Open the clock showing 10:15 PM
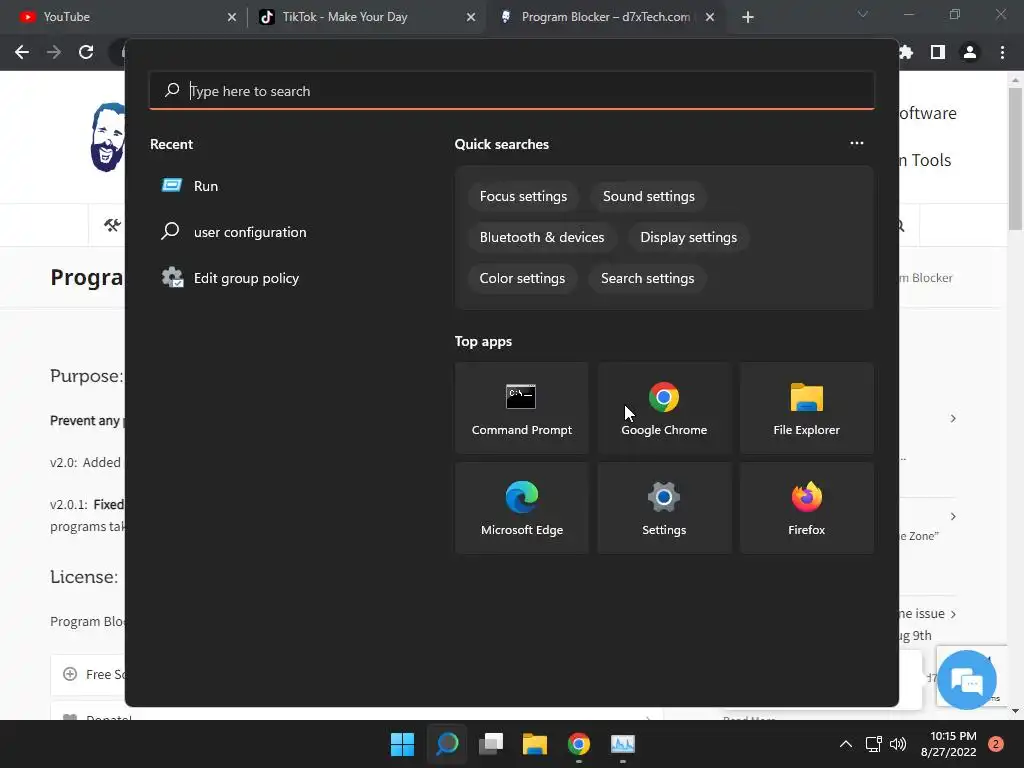The width and height of the screenshot is (1024, 768). pyautogui.click(x=948, y=744)
